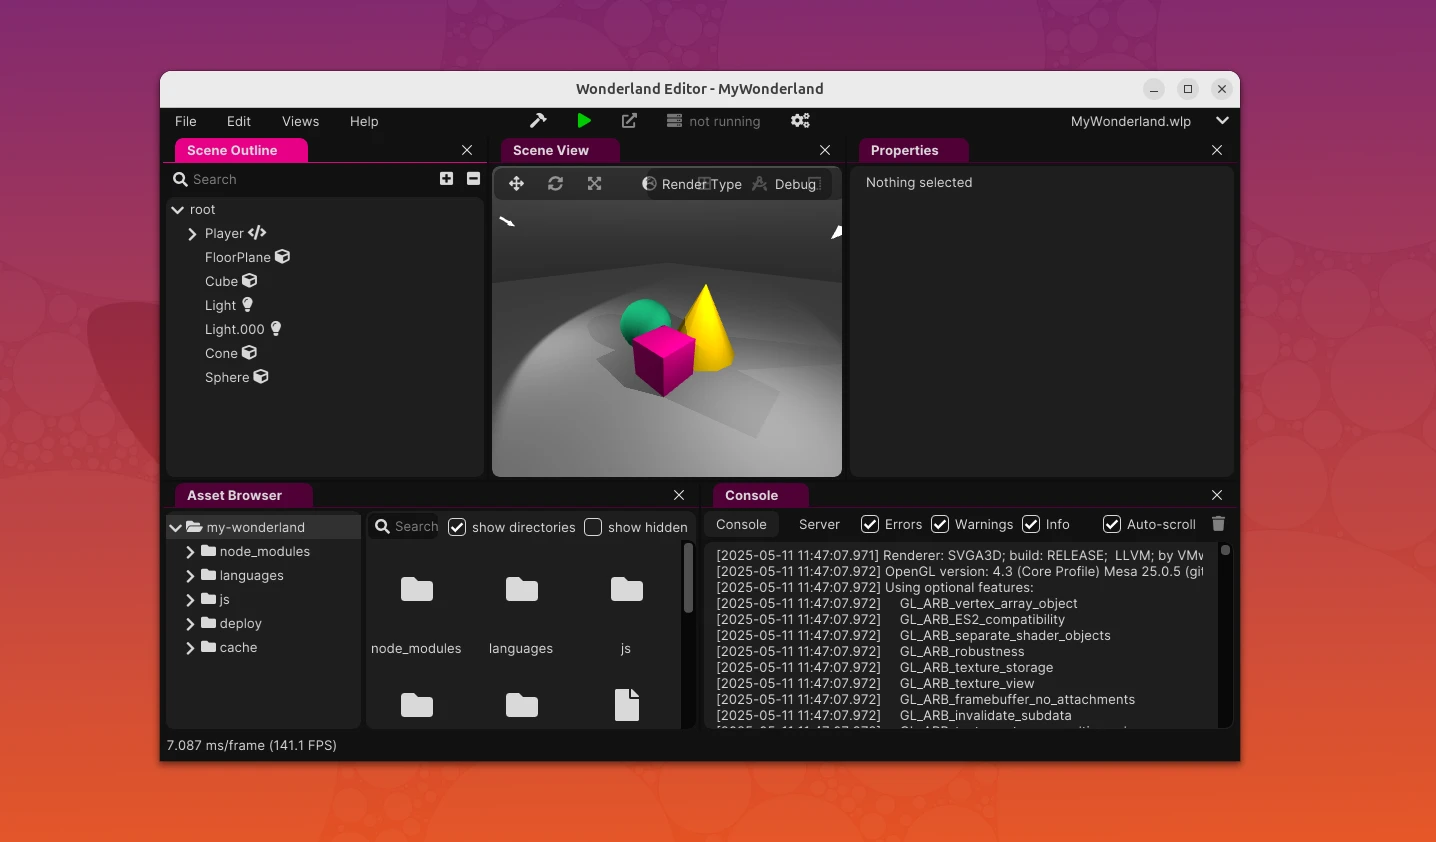Open the Views menu
The image size is (1436, 842).
click(300, 121)
